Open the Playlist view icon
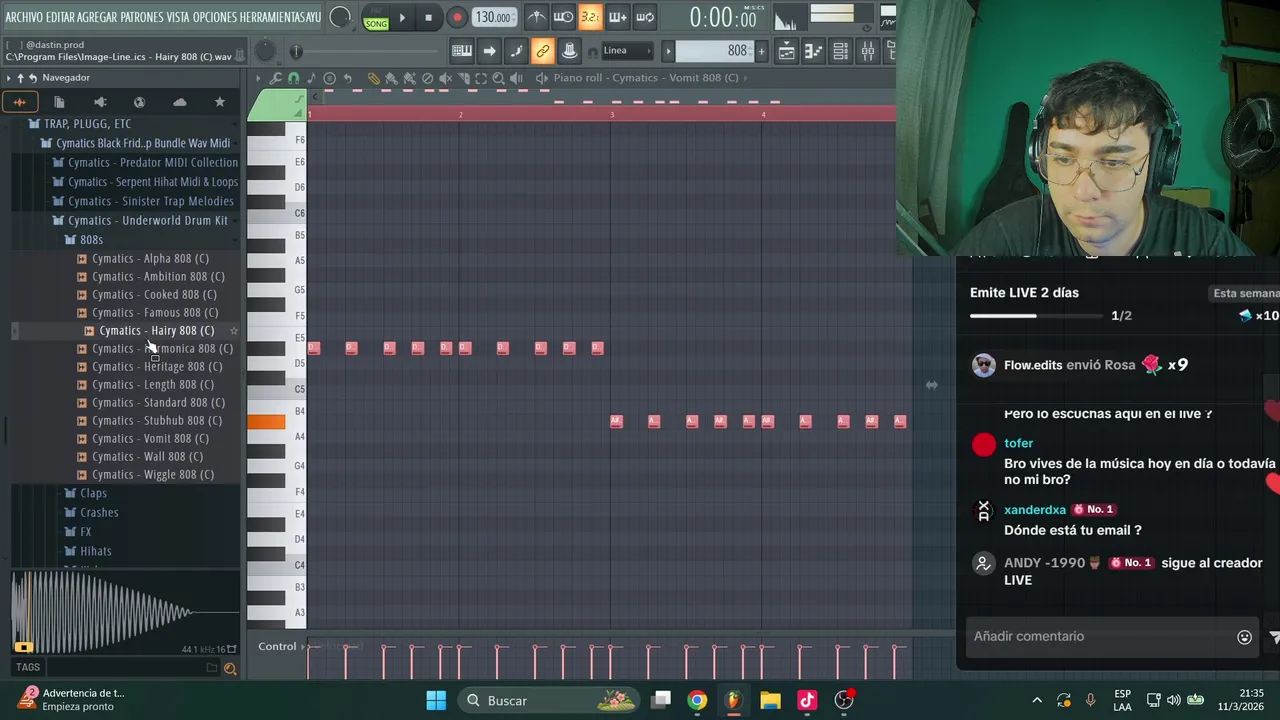This screenshot has width=1280, height=720. 788,51
